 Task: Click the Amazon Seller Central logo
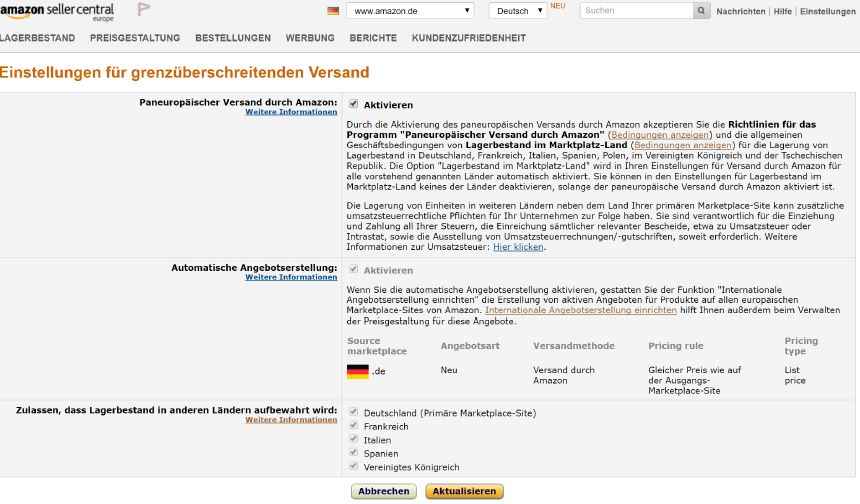coord(57,12)
